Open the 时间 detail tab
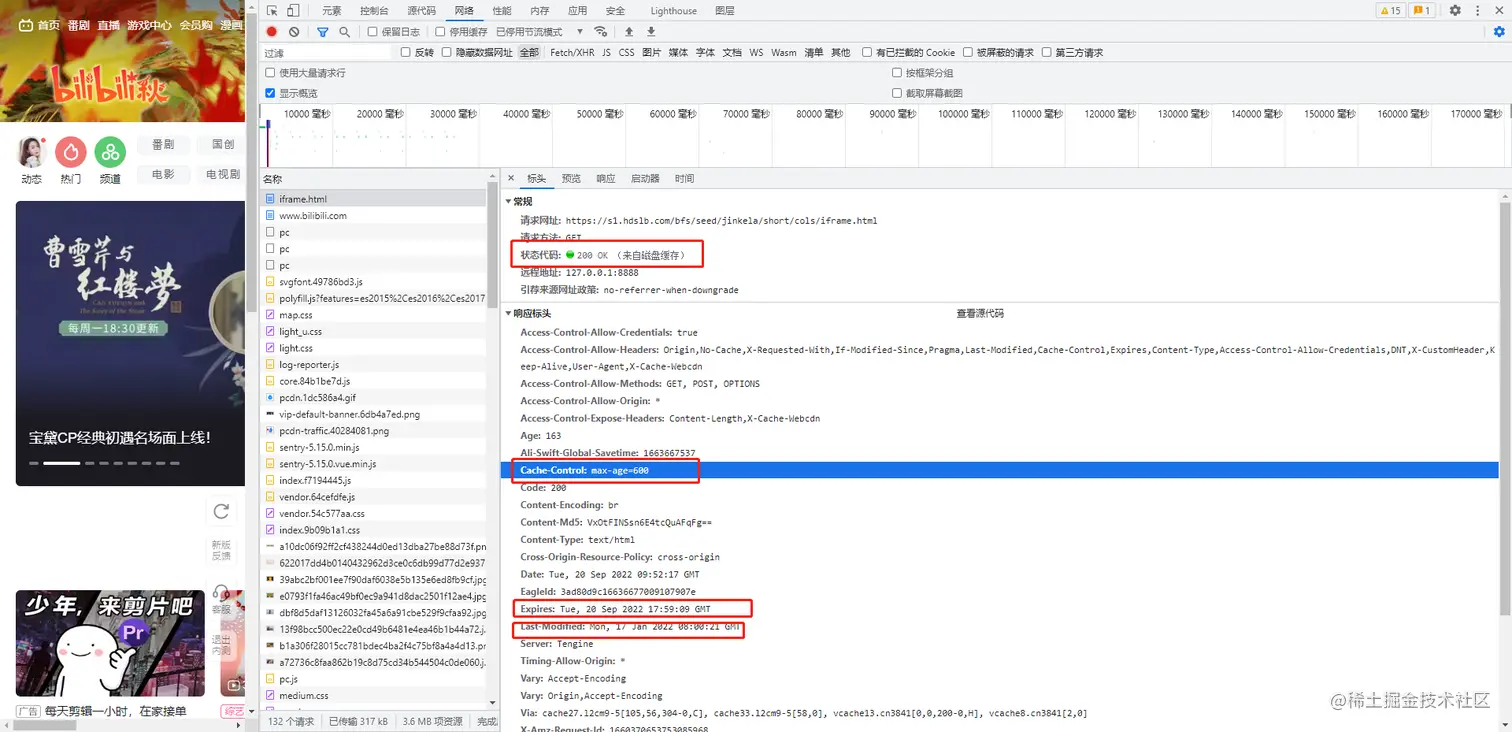1512x732 pixels. tap(684, 178)
